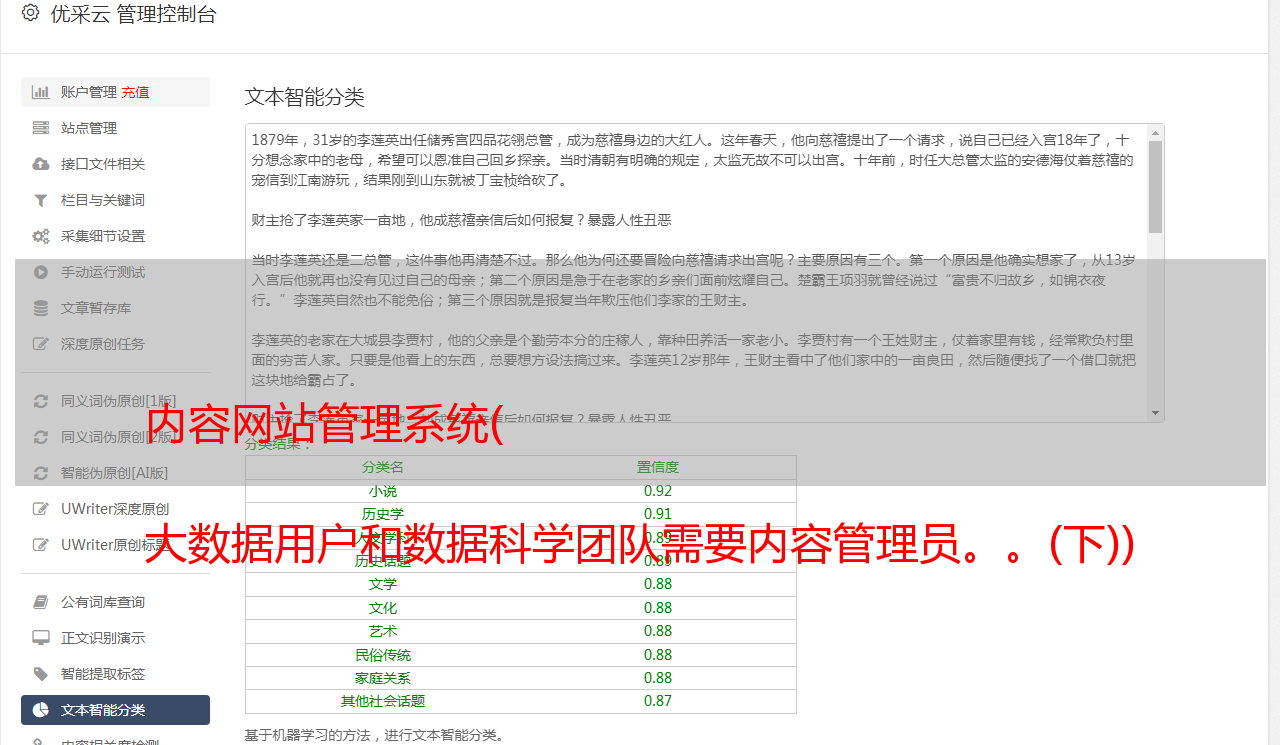
Task: Open 站点管理 in the sidebar
Action: tap(115, 128)
